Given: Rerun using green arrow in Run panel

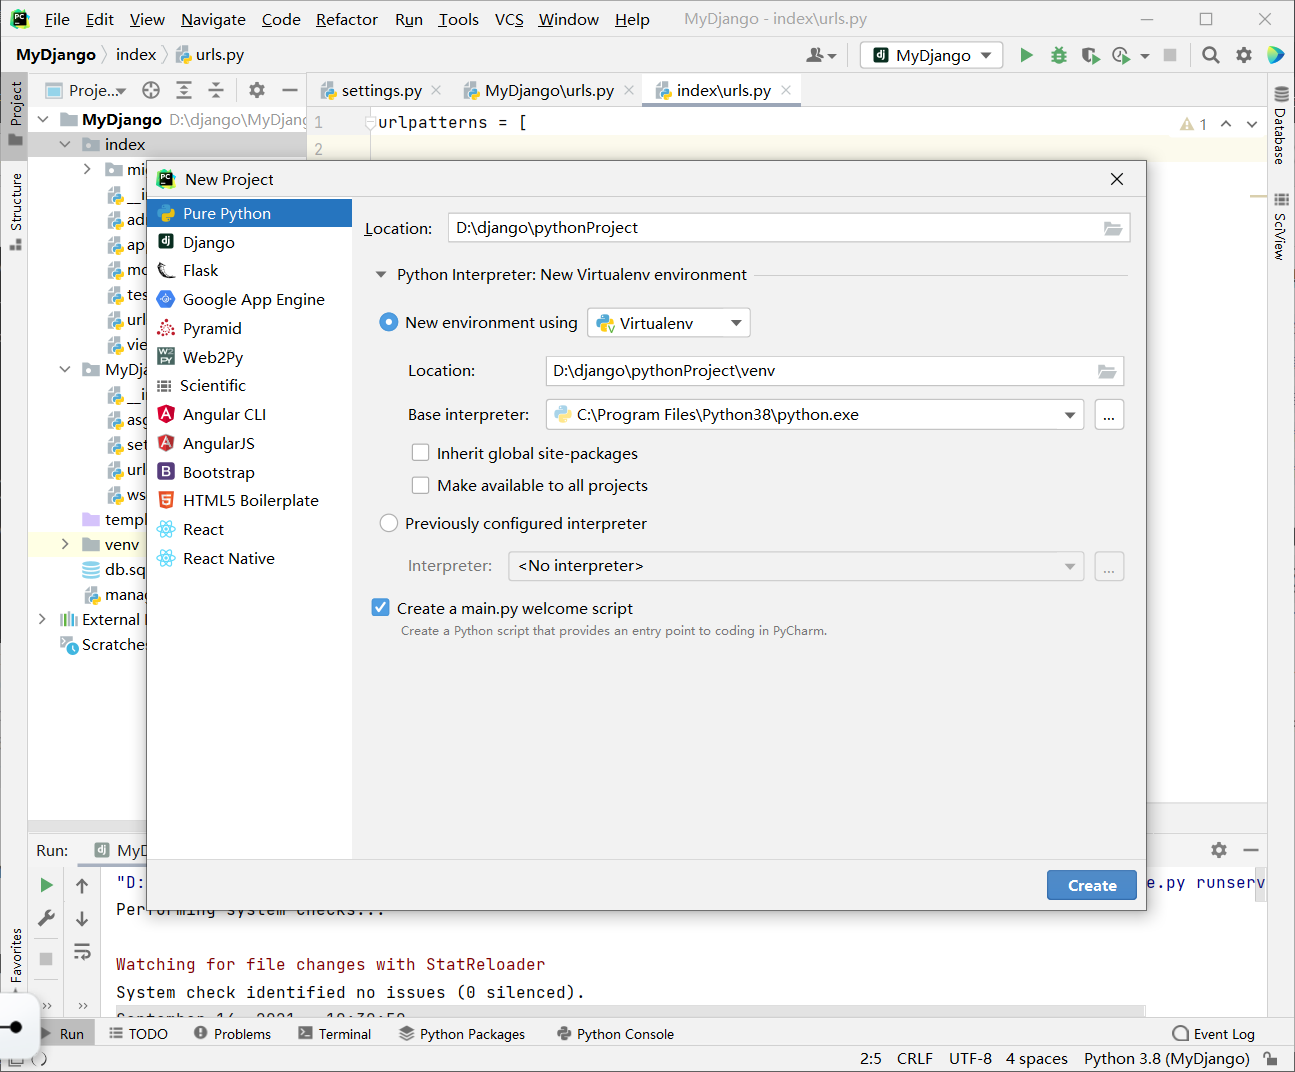Looking at the screenshot, I should click(x=46, y=885).
